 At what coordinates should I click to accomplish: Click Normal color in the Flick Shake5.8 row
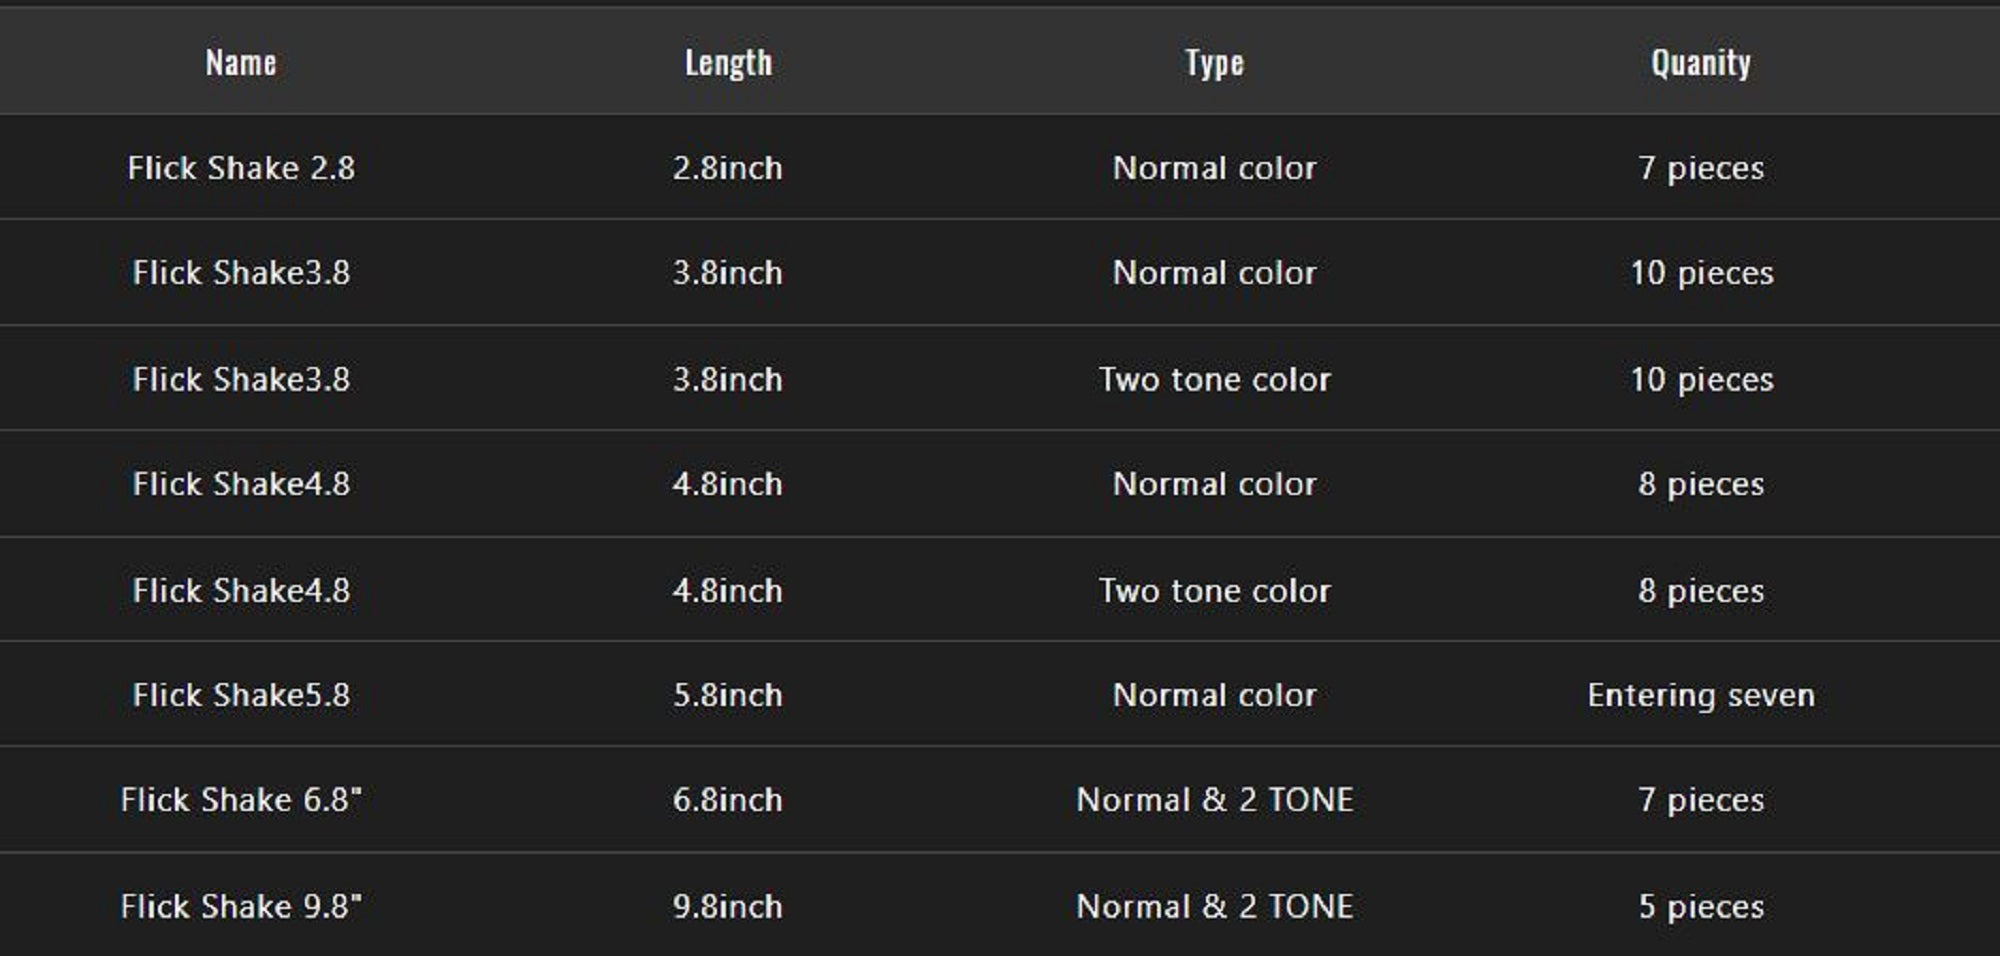[x=1214, y=695]
